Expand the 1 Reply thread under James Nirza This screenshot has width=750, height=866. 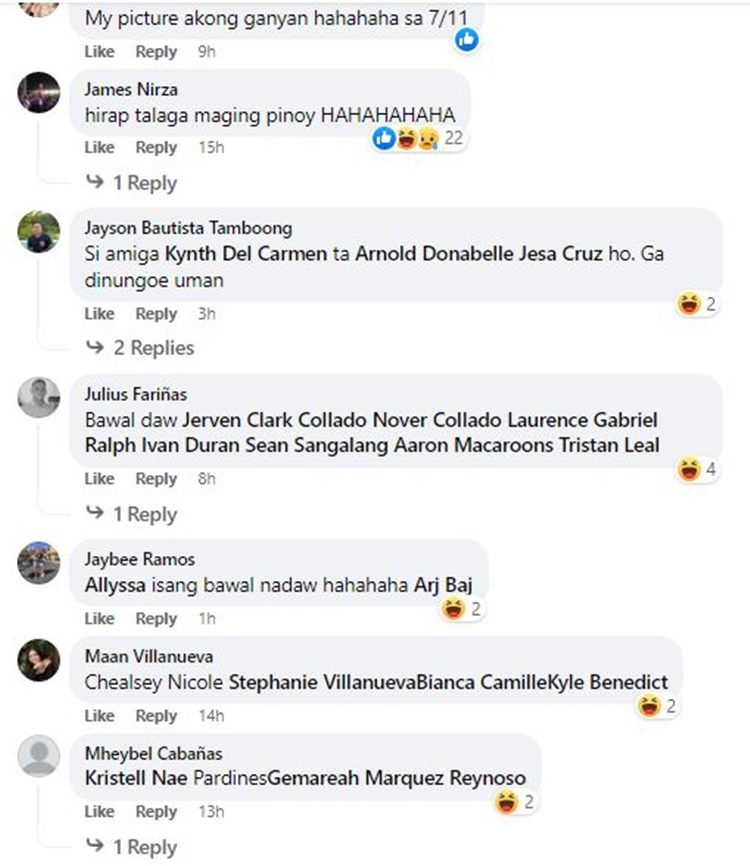point(132,182)
